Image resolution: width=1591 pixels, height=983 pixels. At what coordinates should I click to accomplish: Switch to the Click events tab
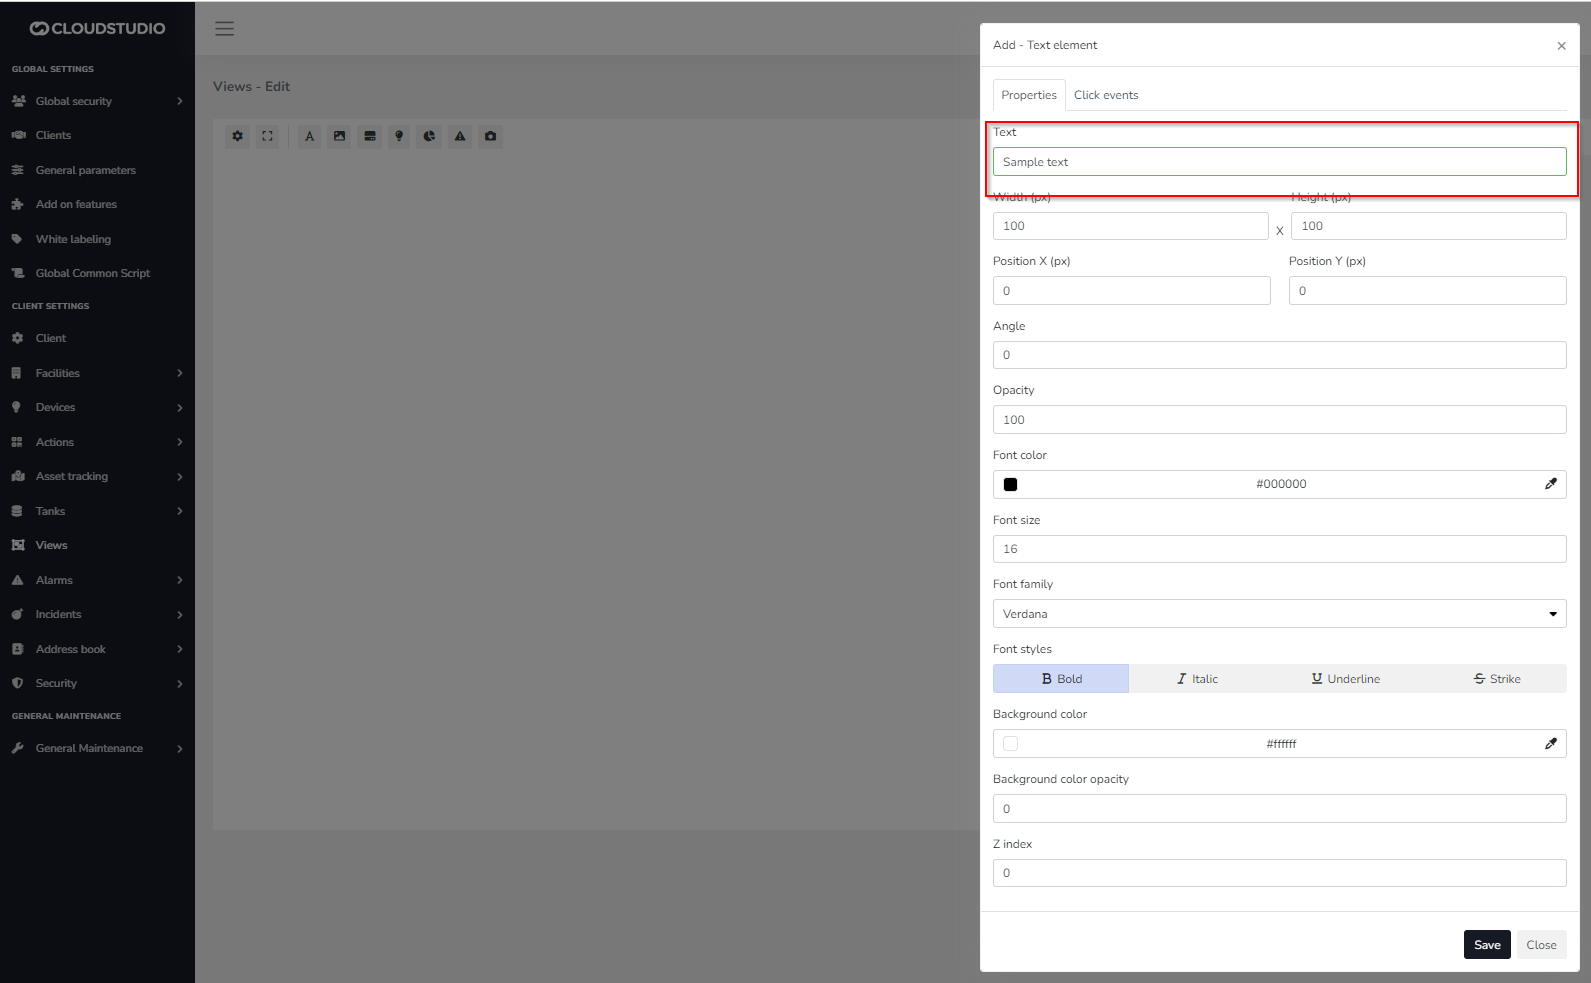click(1106, 95)
